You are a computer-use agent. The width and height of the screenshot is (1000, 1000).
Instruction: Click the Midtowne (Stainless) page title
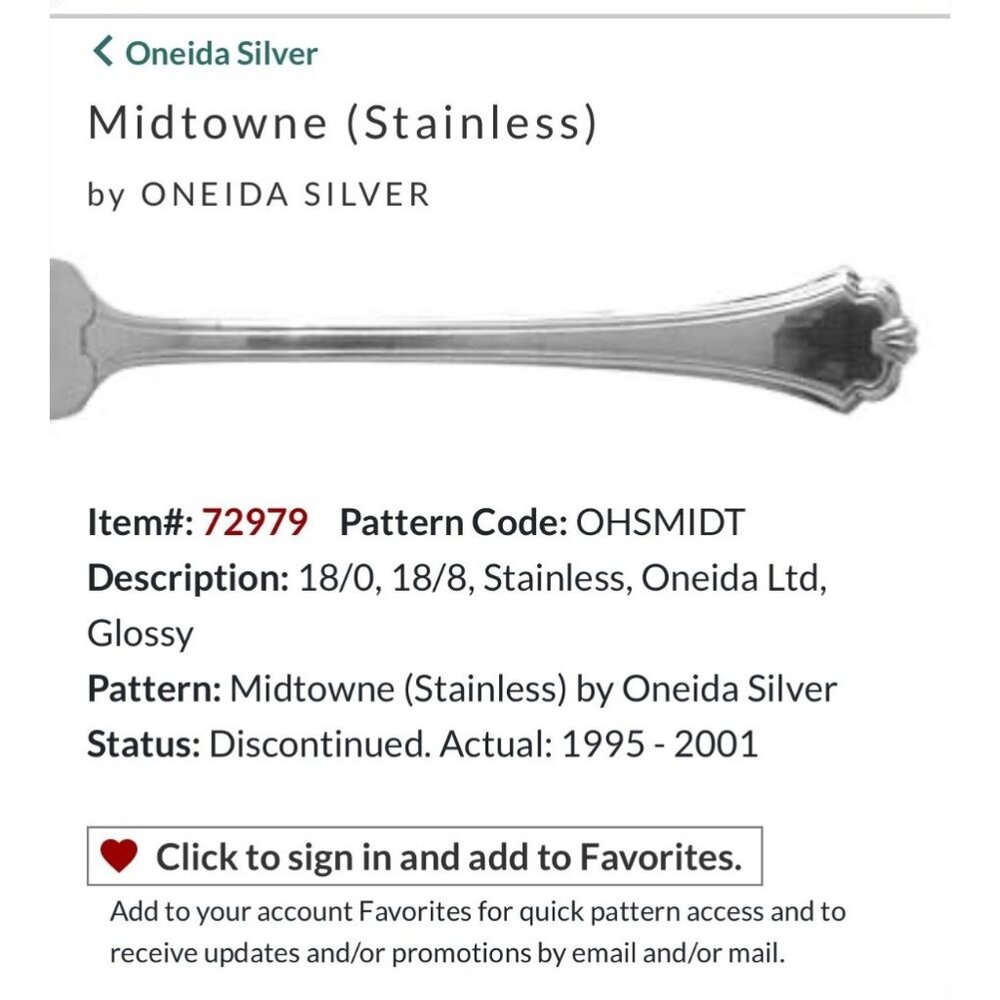coord(343,124)
